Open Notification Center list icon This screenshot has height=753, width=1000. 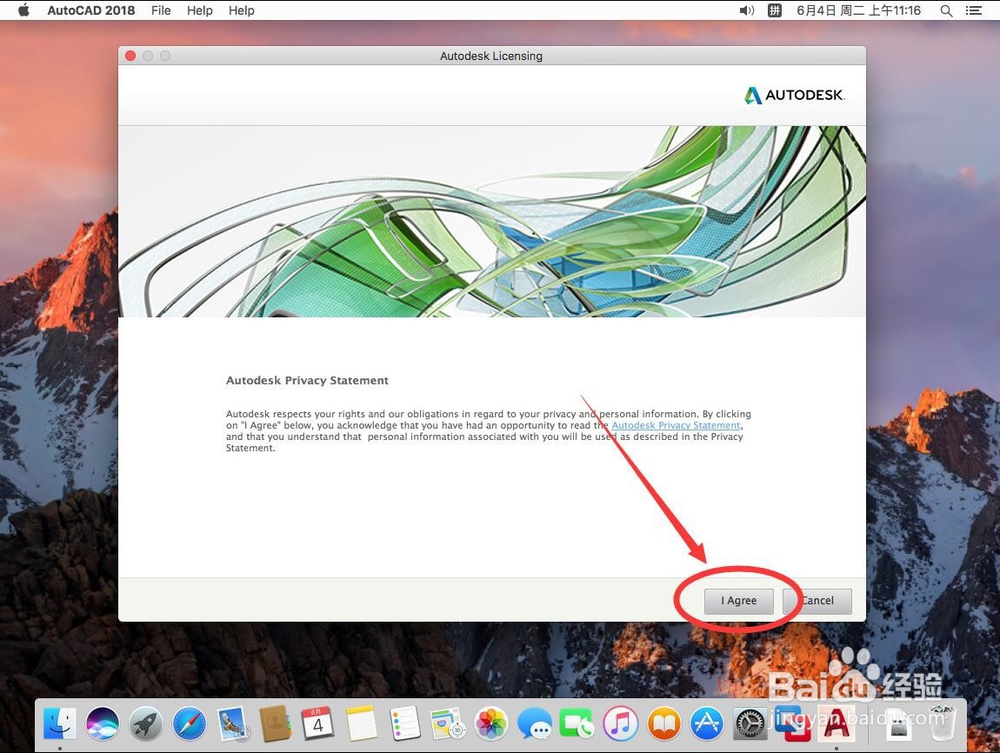973,10
